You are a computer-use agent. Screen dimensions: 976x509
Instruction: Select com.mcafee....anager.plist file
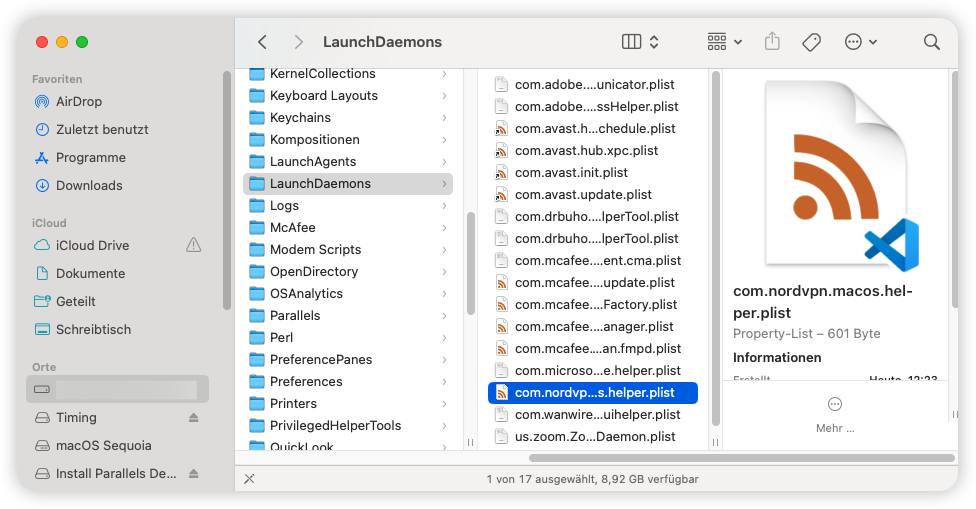click(593, 327)
